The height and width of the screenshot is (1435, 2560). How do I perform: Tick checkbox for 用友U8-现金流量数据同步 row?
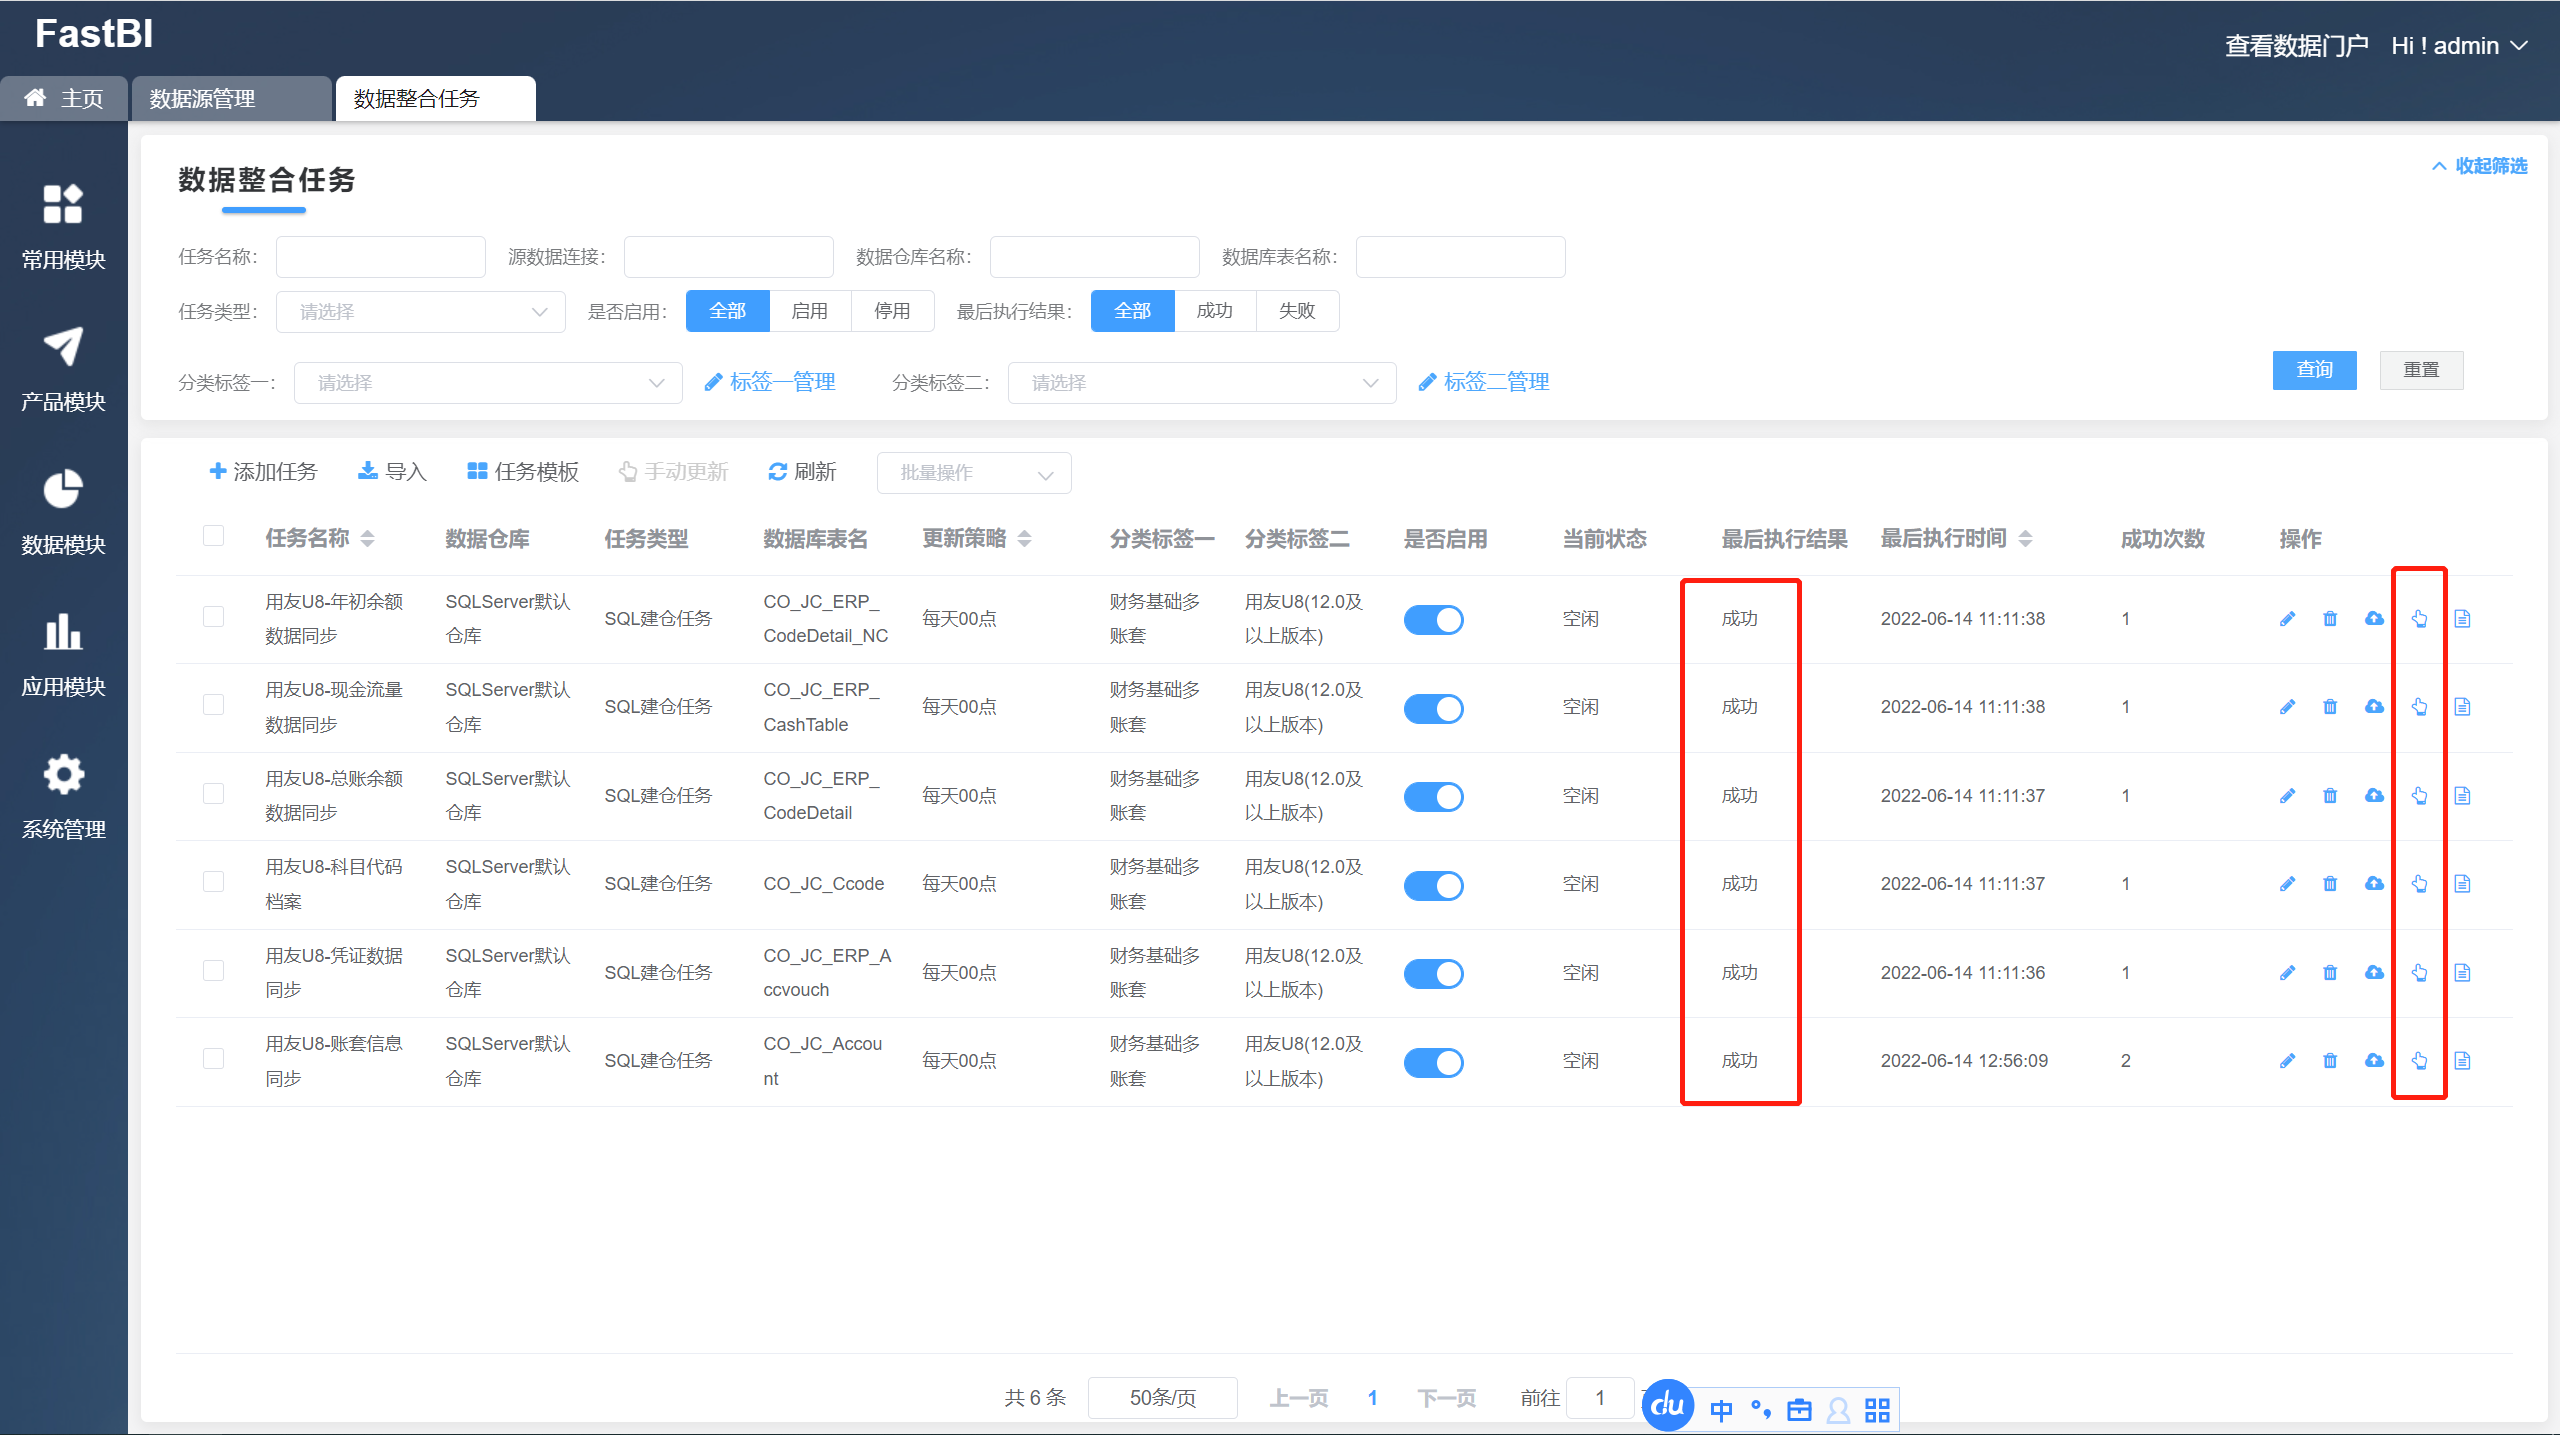[x=213, y=705]
